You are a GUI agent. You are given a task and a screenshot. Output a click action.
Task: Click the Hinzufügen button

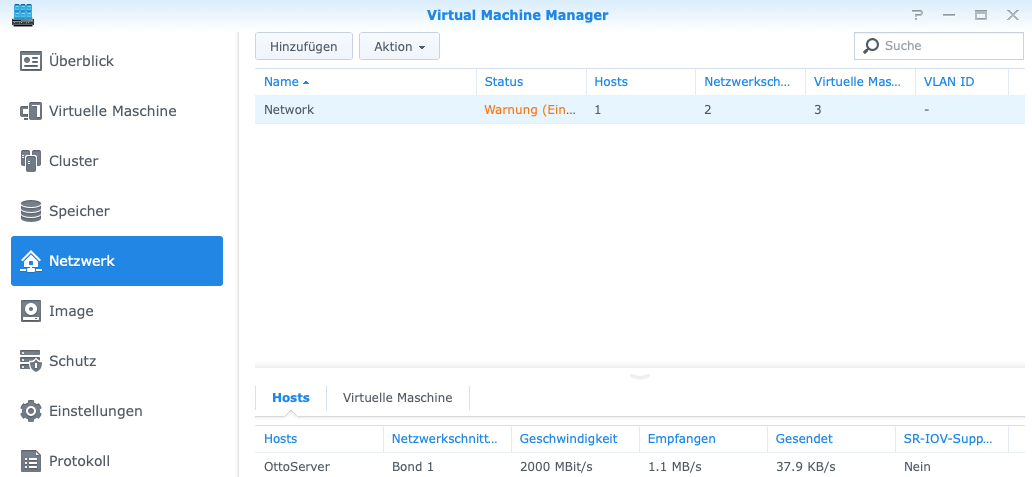(304, 46)
